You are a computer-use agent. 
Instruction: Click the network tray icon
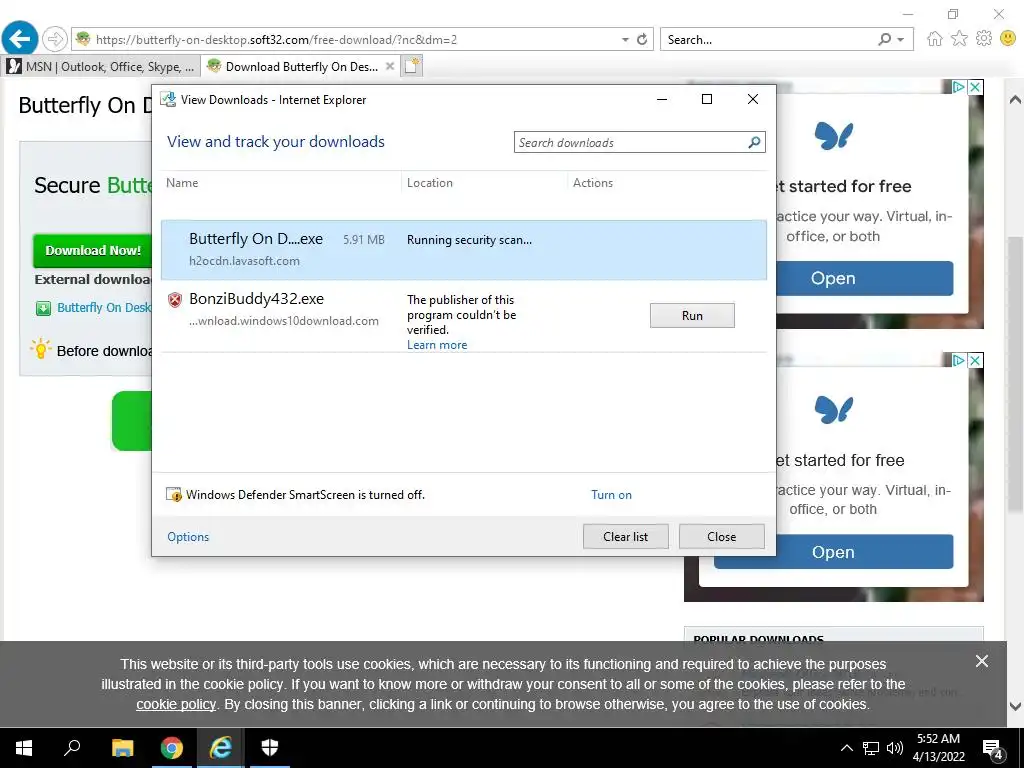point(871,748)
